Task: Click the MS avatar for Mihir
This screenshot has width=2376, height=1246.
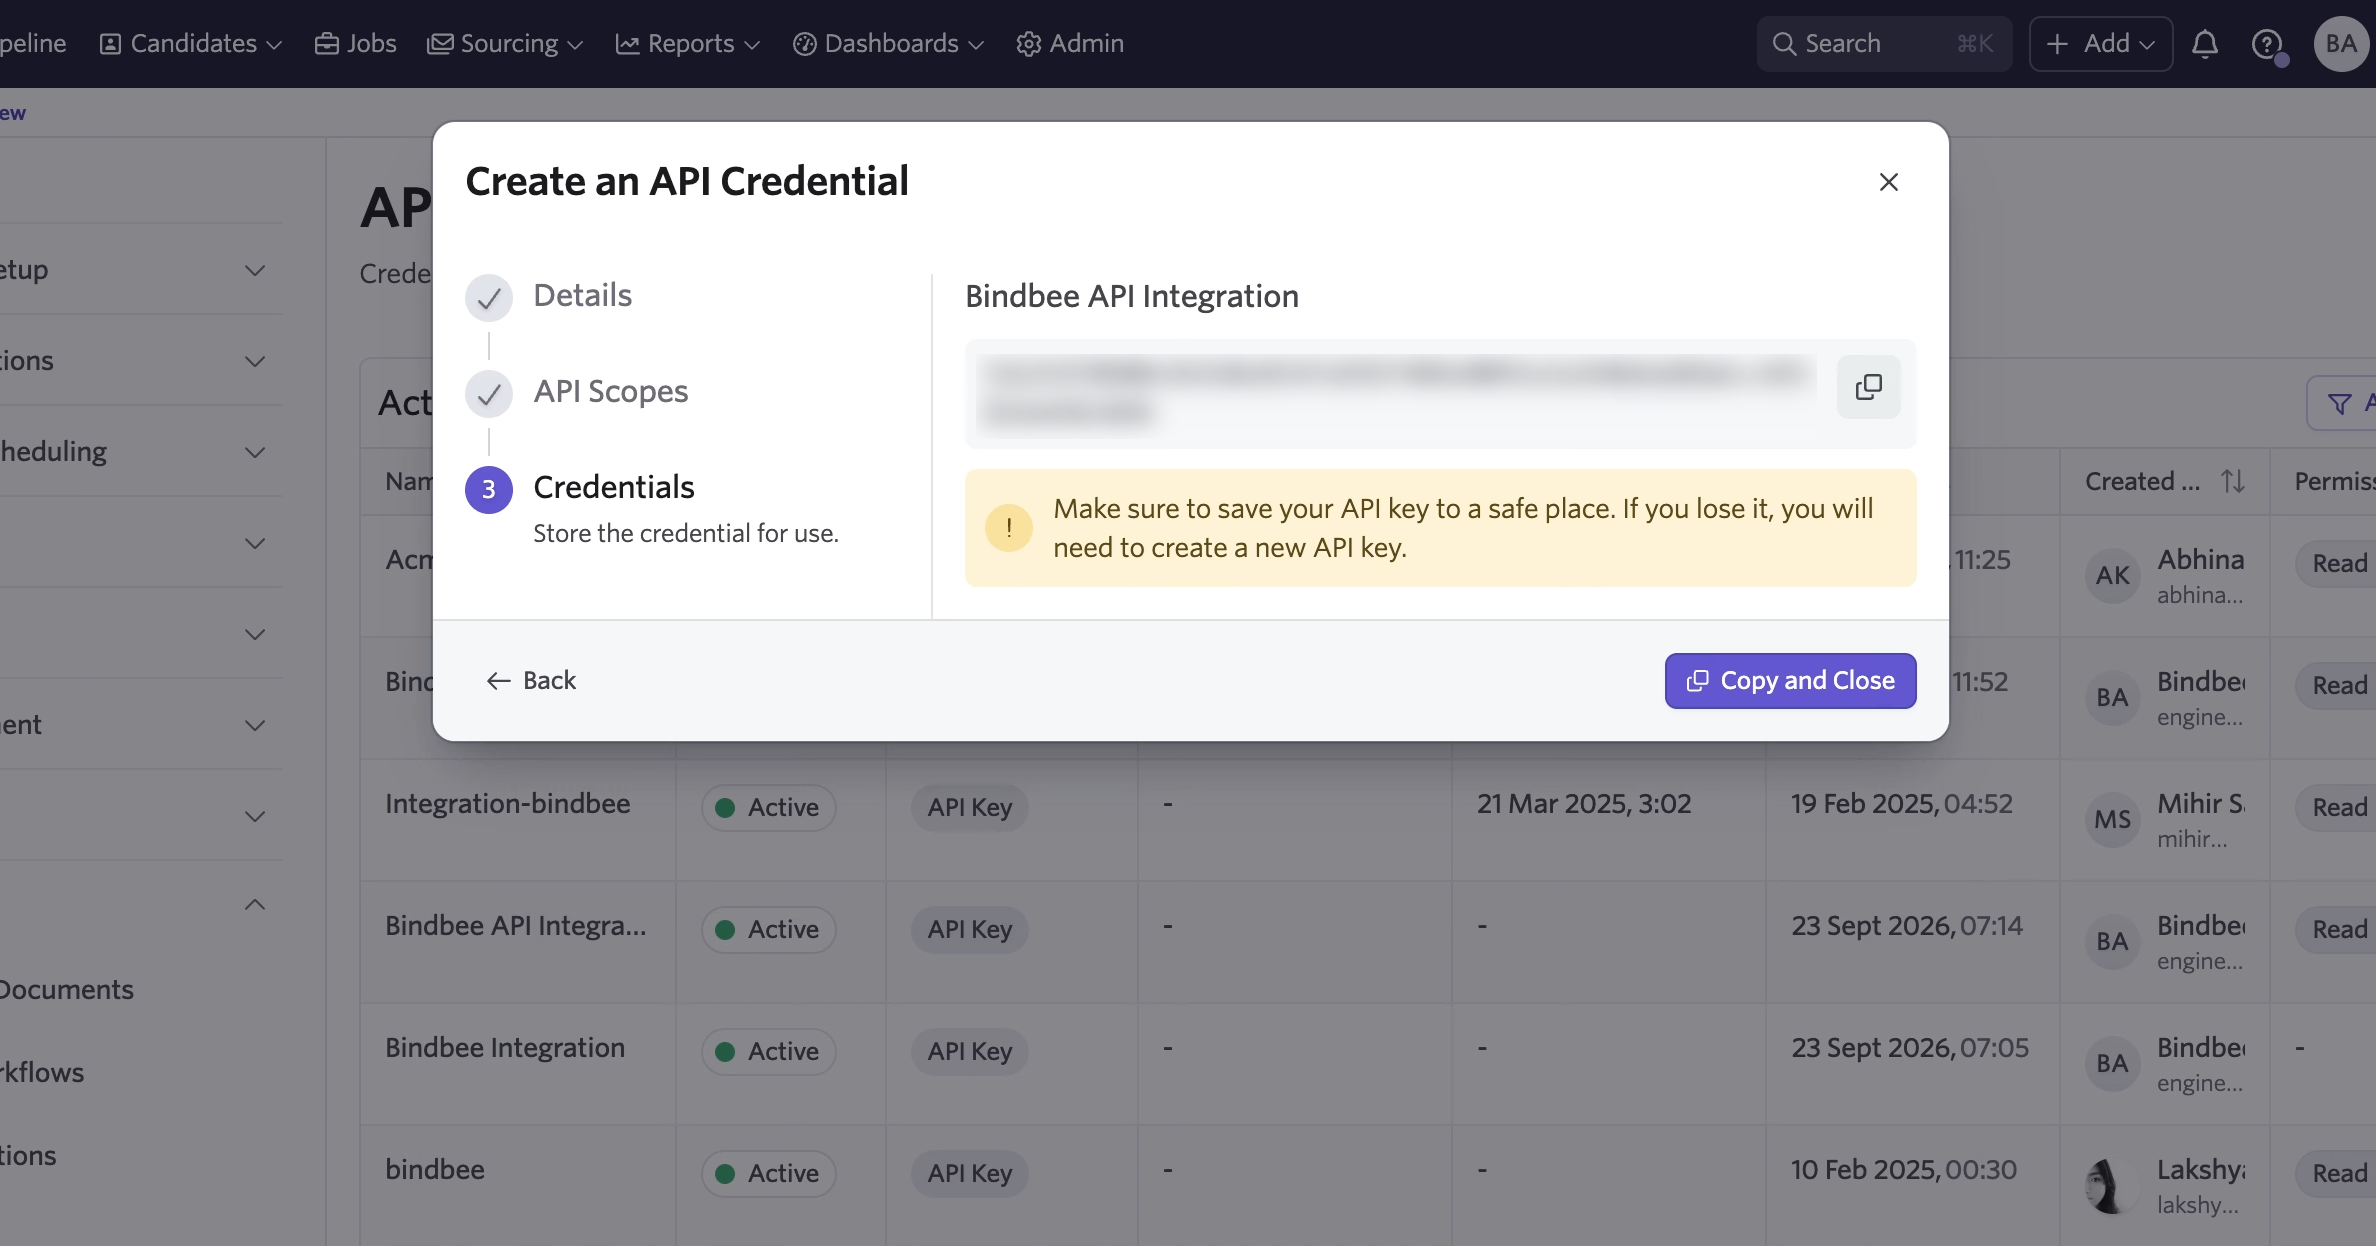Action: [x=2112, y=820]
